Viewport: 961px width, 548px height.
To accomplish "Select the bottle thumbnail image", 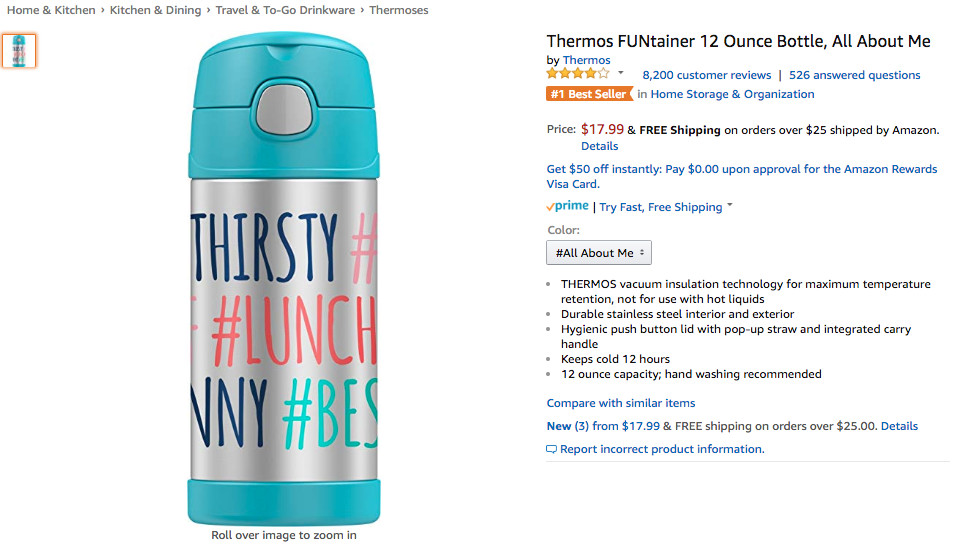I will point(19,51).
